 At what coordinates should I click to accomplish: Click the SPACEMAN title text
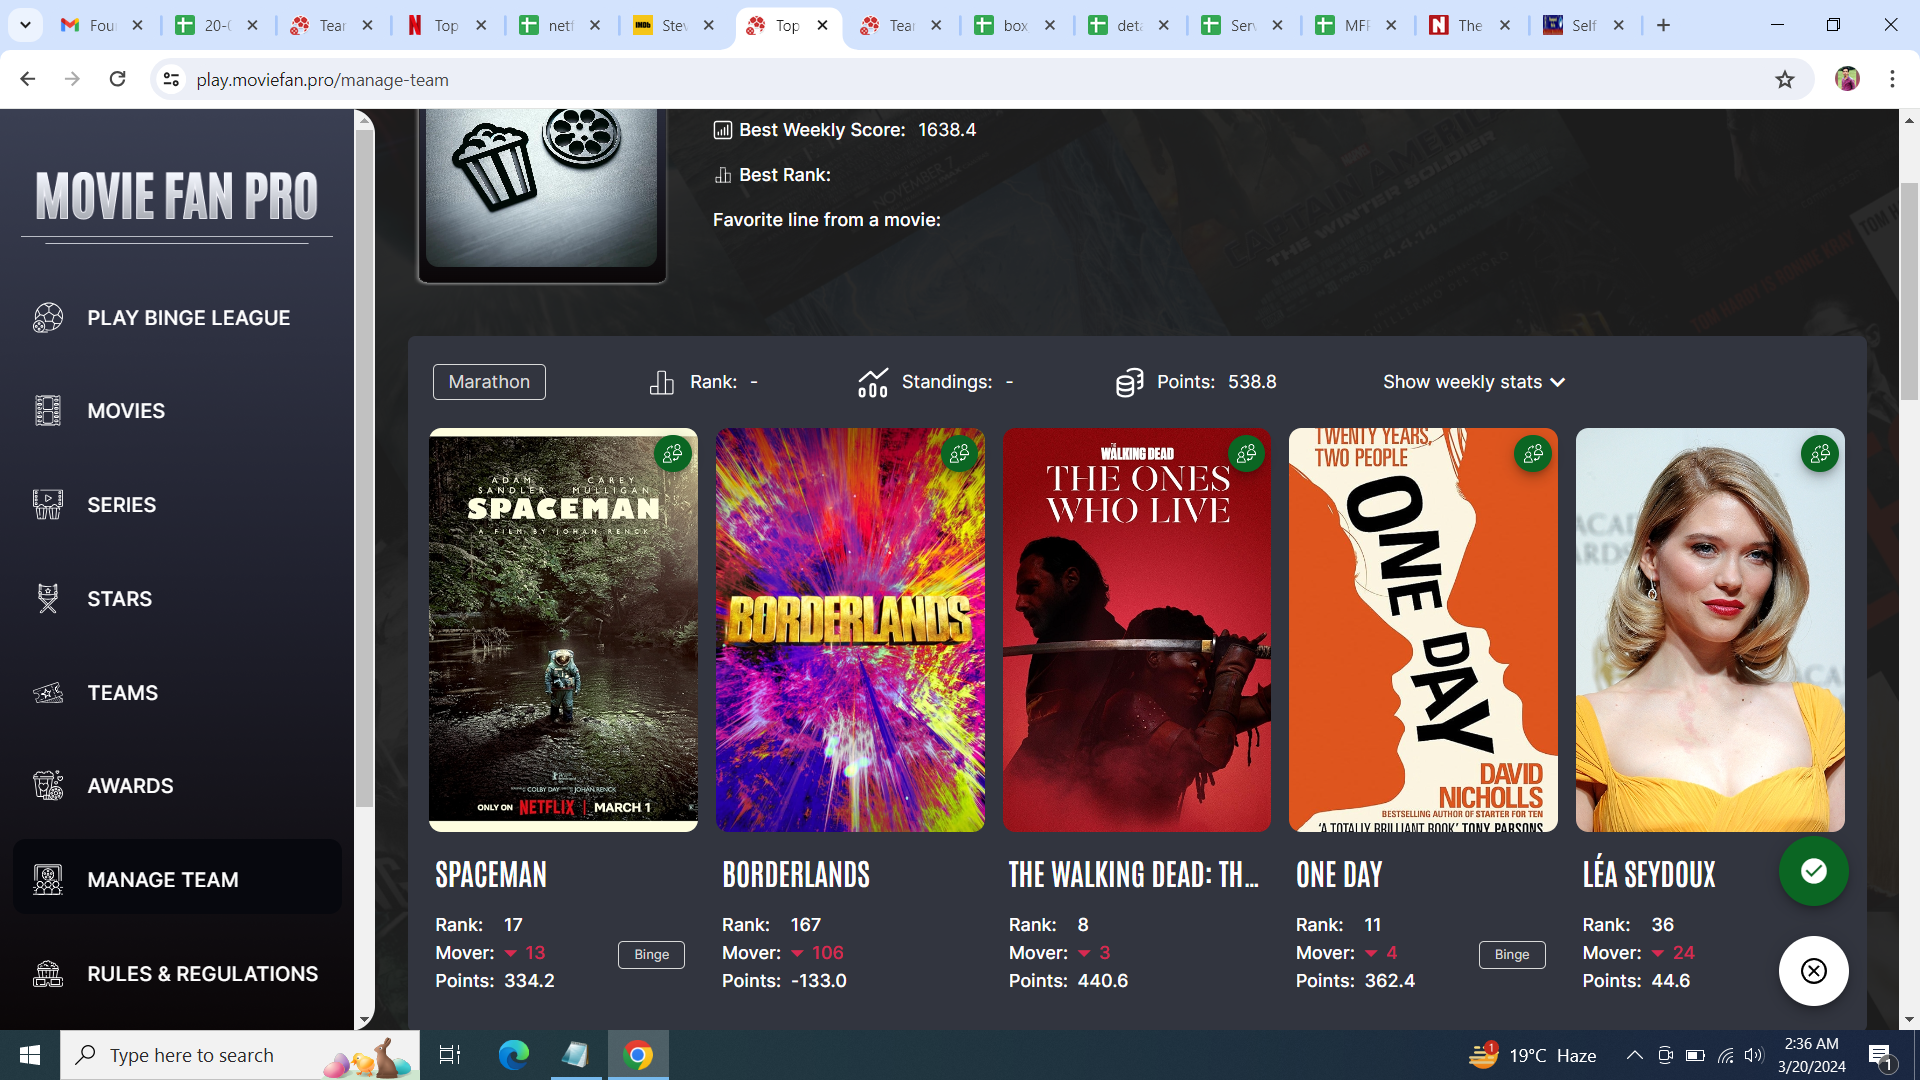(x=491, y=875)
